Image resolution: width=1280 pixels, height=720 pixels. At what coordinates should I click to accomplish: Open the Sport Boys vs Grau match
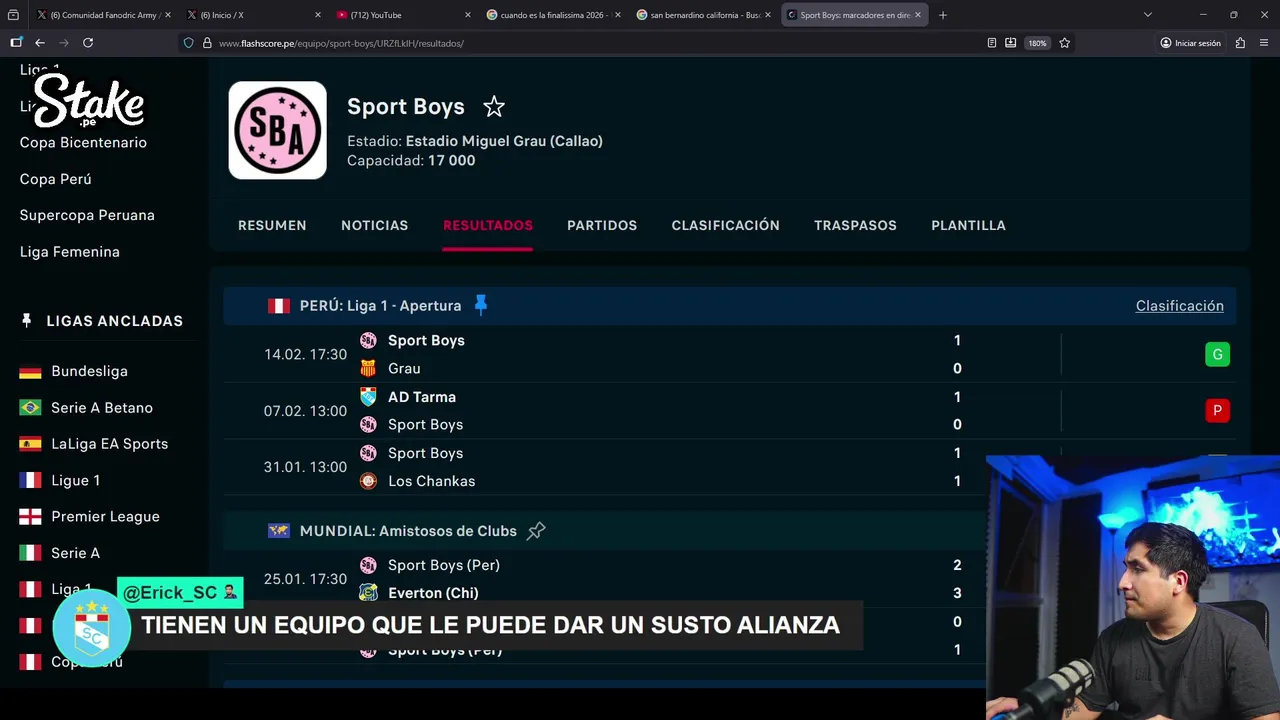730,354
